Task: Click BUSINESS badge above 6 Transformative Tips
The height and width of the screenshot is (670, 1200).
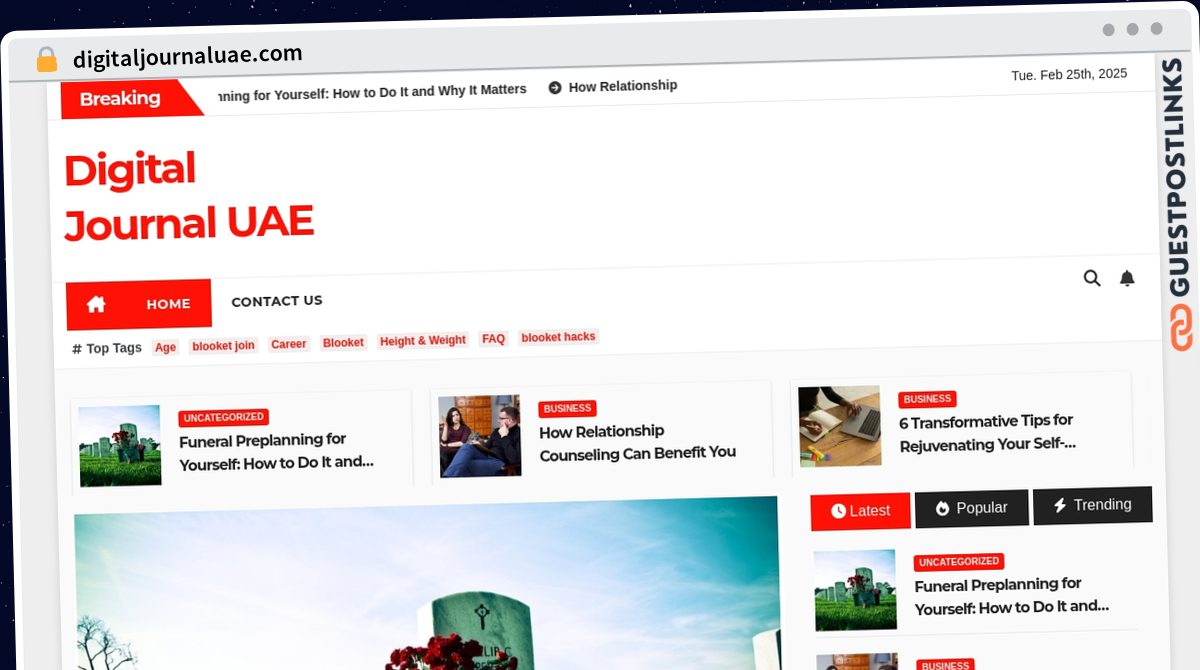Action: [x=927, y=399]
